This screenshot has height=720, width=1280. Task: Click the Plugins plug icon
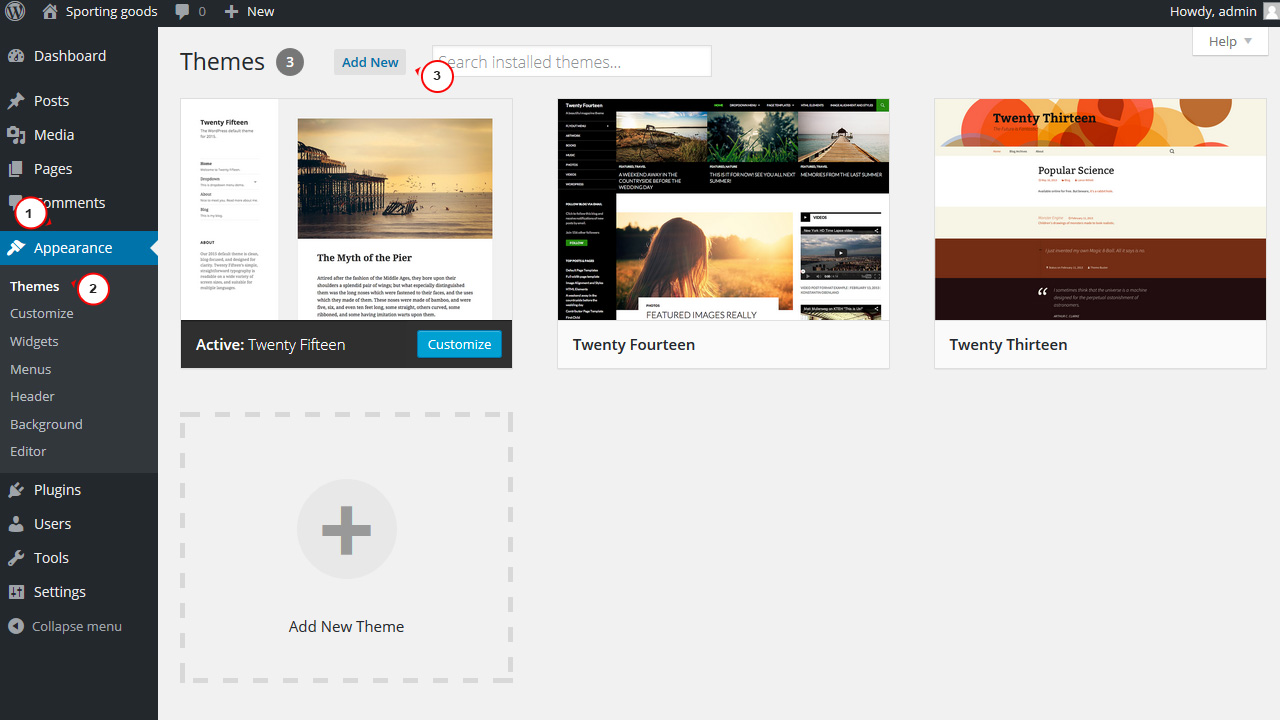[x=16, y=490]
